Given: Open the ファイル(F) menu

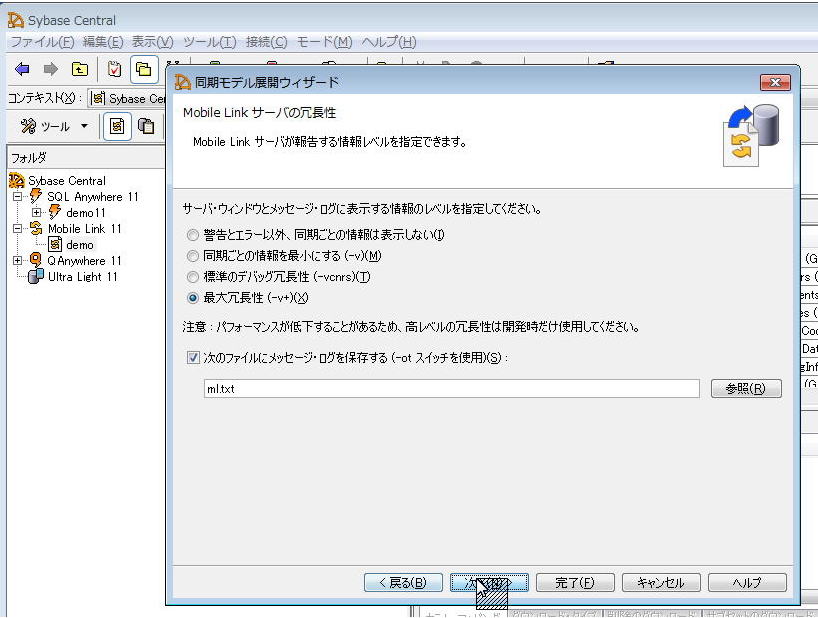Looking at the screenshot, I should click(42, 42).
